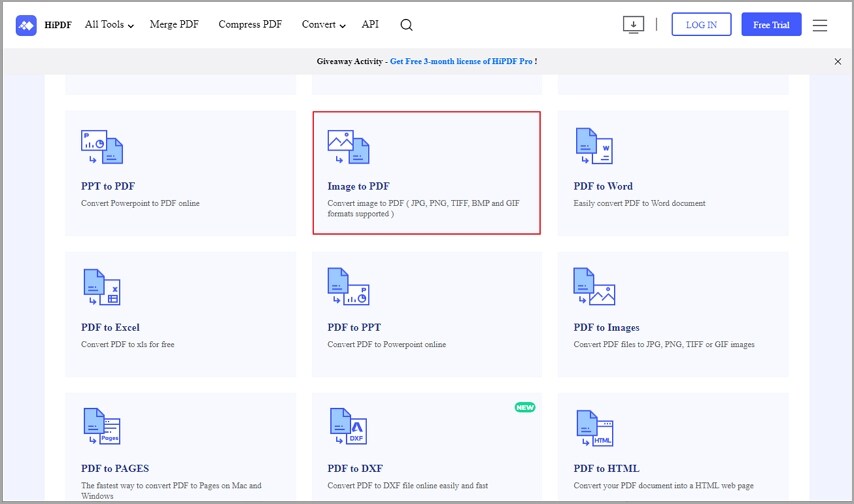854x504 pixels.
Task: Open the search magnifier icon
Action: (406, 25)
